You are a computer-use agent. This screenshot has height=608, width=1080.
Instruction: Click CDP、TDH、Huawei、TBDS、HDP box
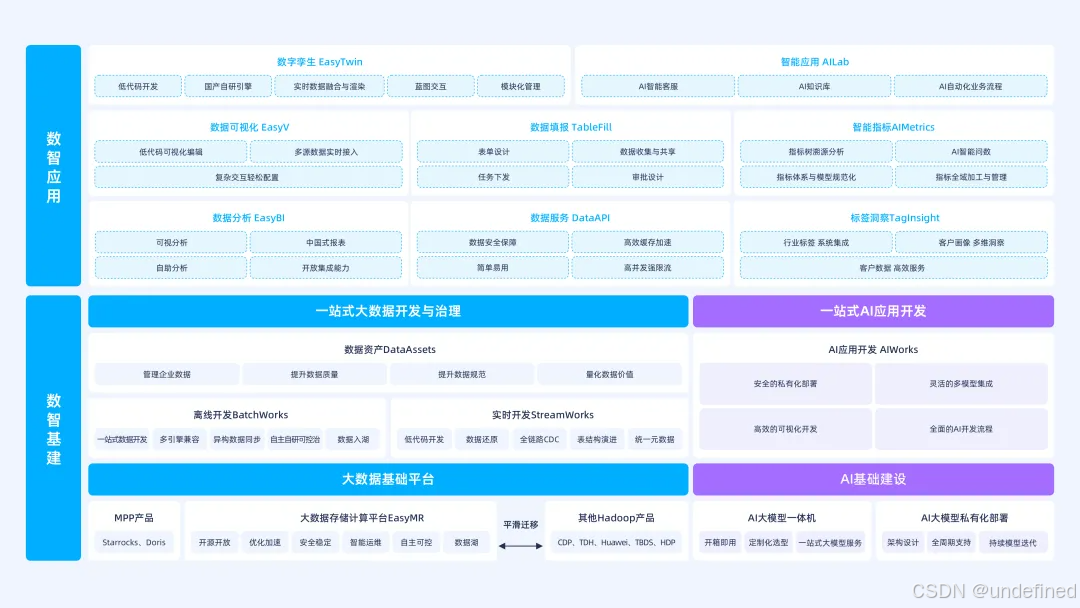pyautogui.click(x=616, y=543)
